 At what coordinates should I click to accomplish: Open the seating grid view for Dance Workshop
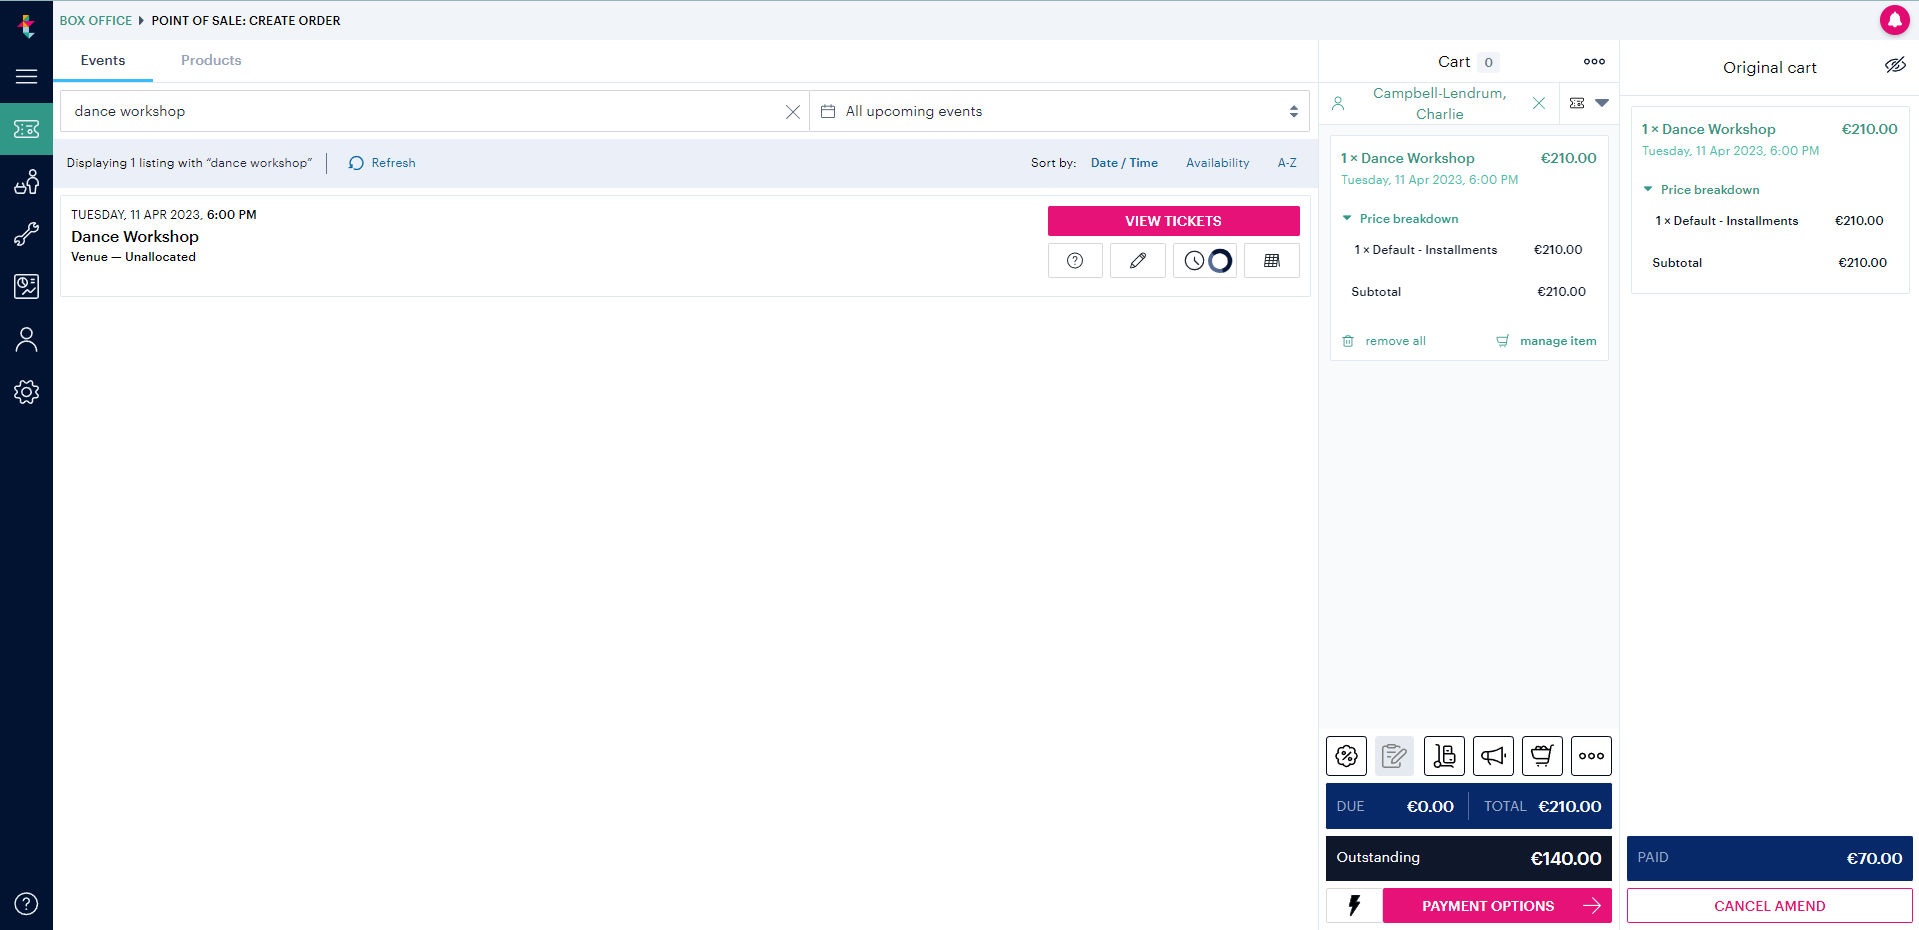(x=1272, y=261)
